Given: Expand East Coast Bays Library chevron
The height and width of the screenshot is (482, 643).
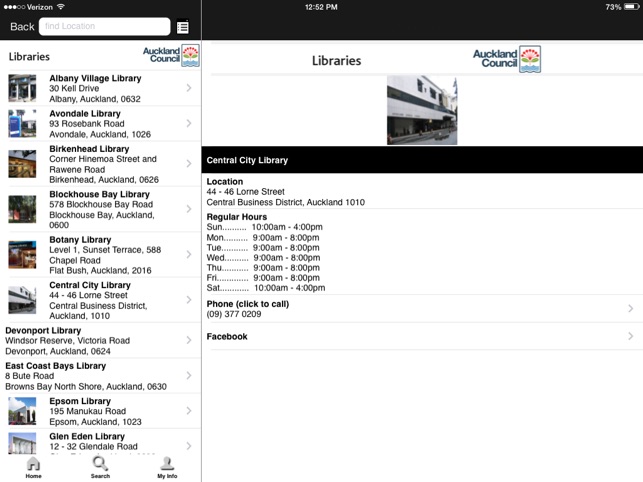Looking at the screenshot, I should click(x=189, y=375).
